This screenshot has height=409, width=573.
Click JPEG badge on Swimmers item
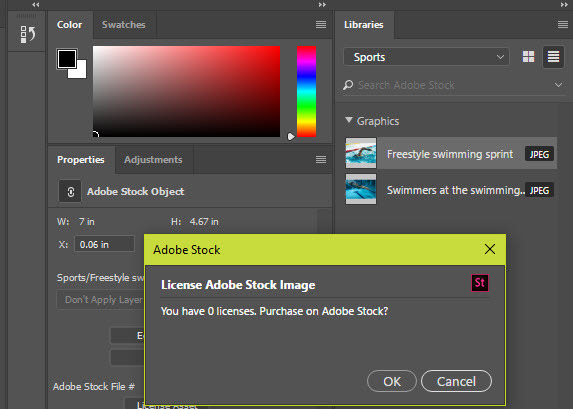pos(539,190)
